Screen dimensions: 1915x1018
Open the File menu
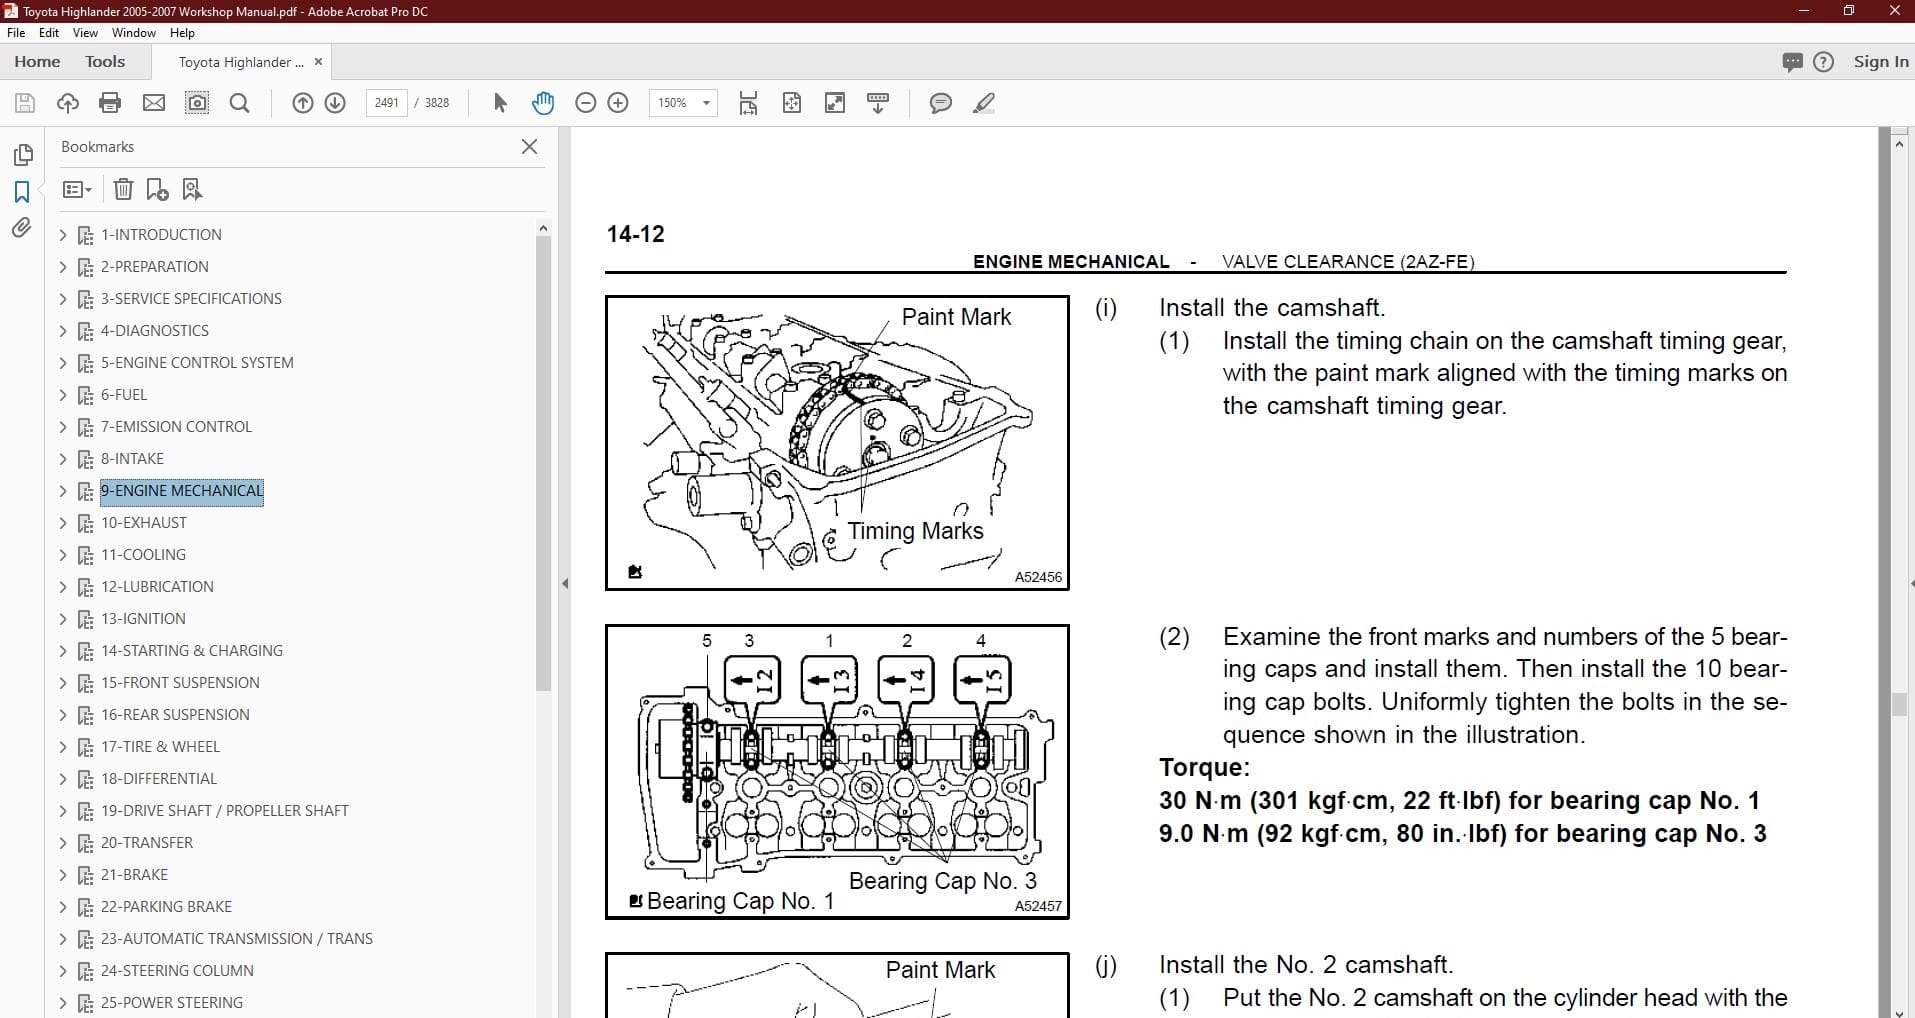(16, 33)
